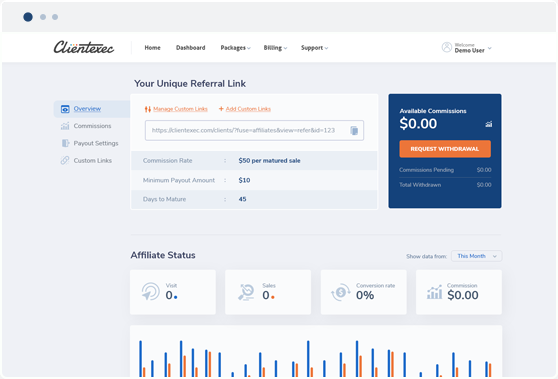Click the Commissions chart icon in sidebar

(65, 126)
